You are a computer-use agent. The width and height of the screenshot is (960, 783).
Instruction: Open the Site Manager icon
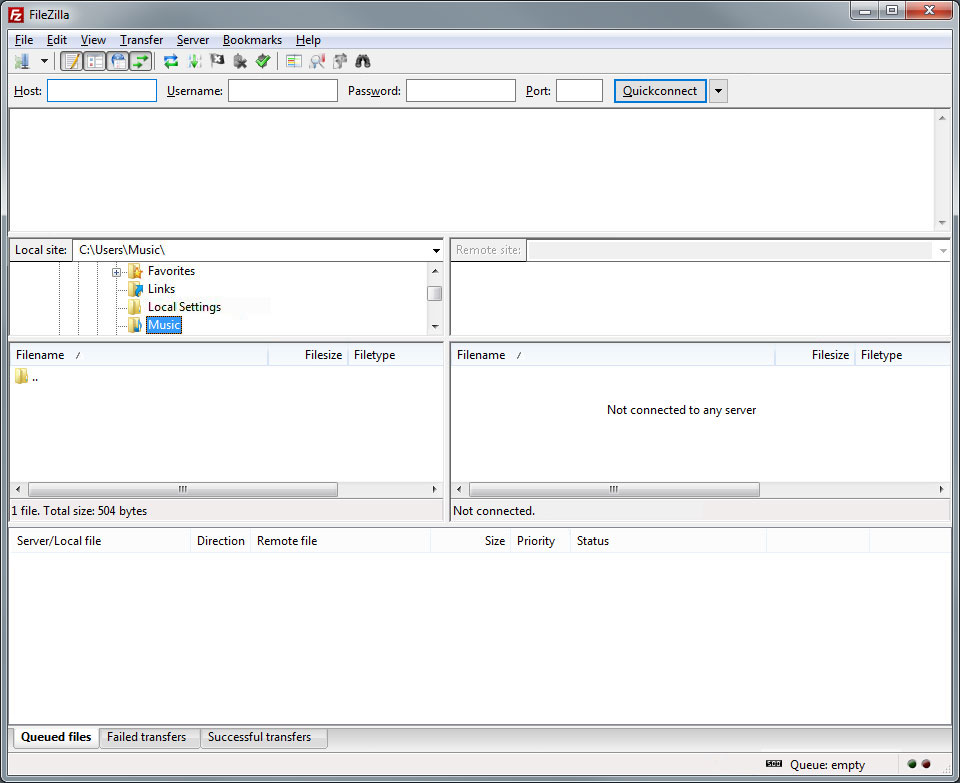click(23, 61)
